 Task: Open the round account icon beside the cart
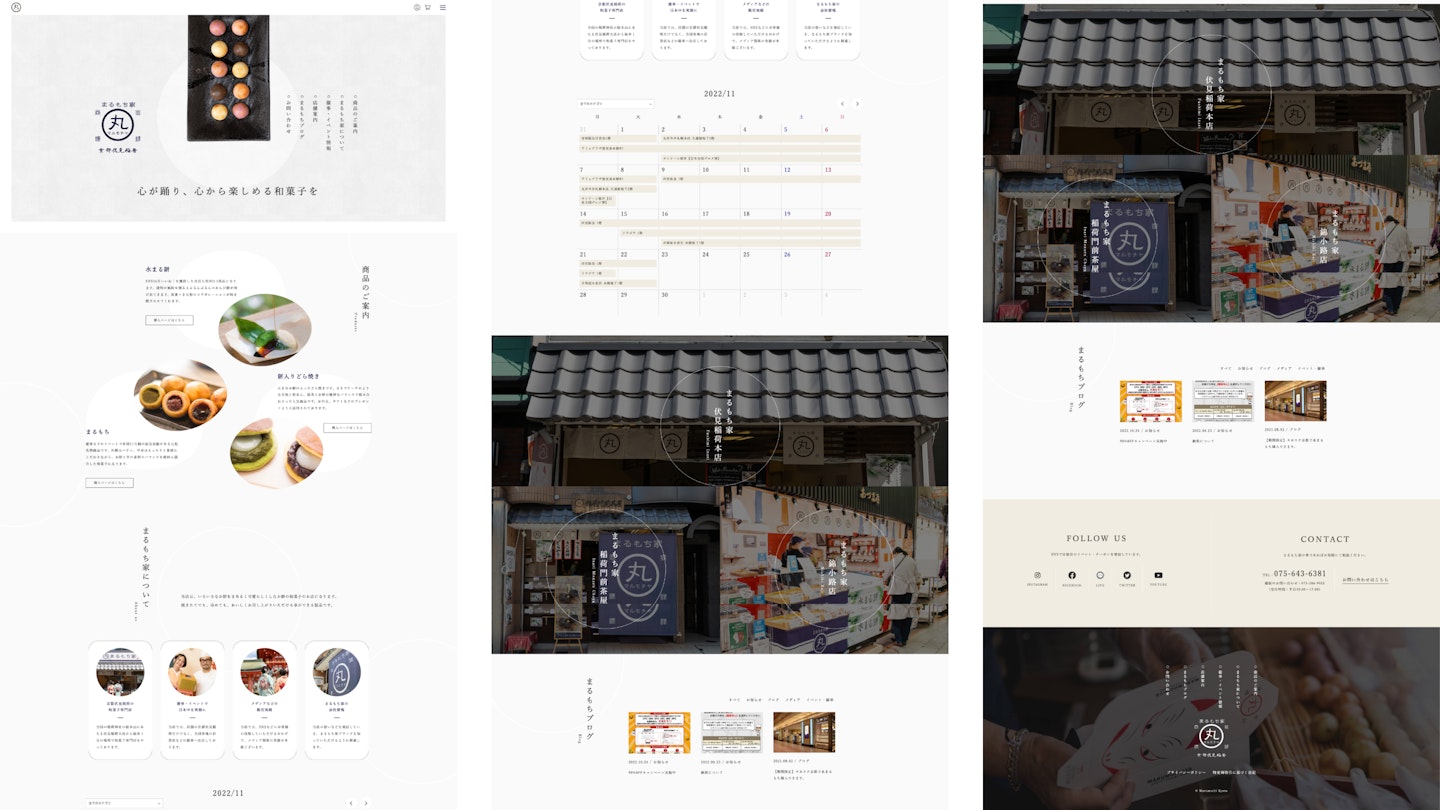[417, 7]
